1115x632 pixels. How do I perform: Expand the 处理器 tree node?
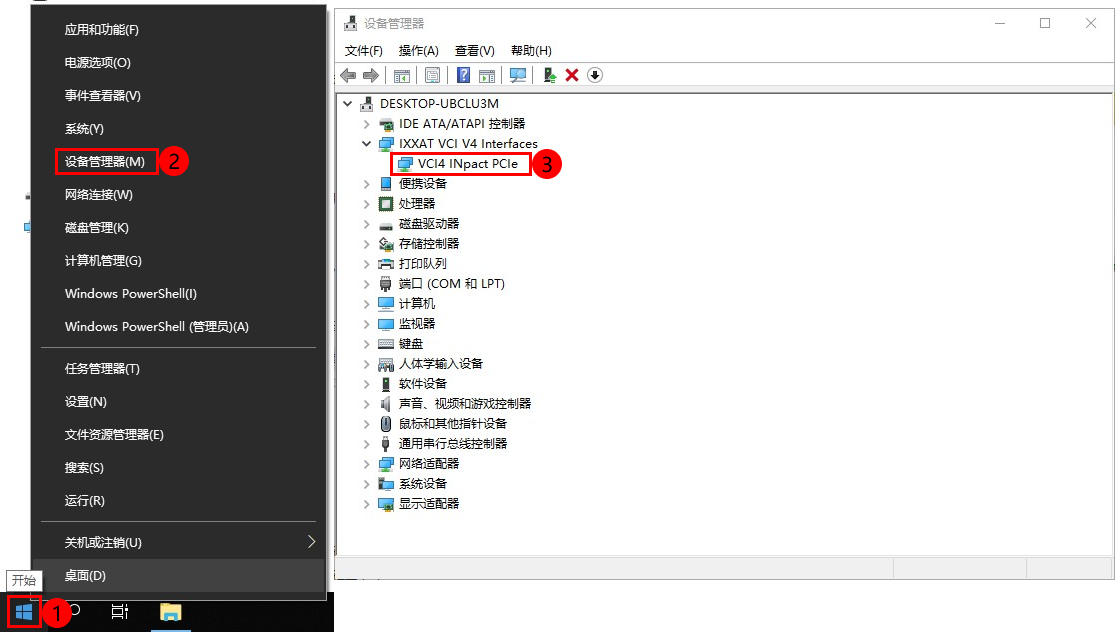(x=365, y=203)
